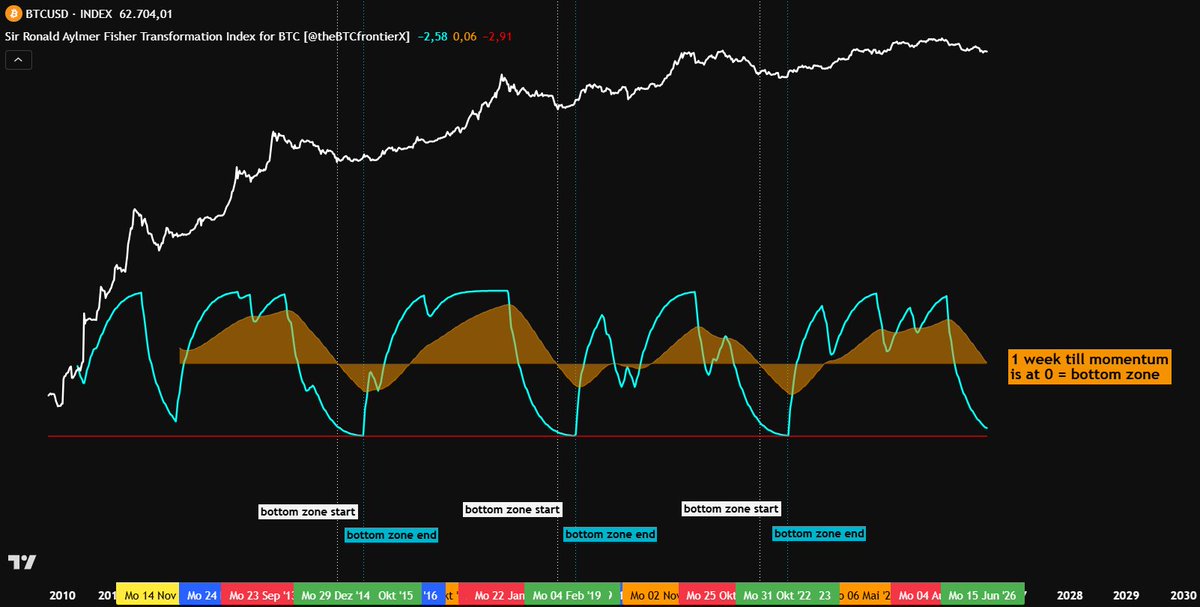
Task: Click the red value -2,91
Action: point(499,37)
